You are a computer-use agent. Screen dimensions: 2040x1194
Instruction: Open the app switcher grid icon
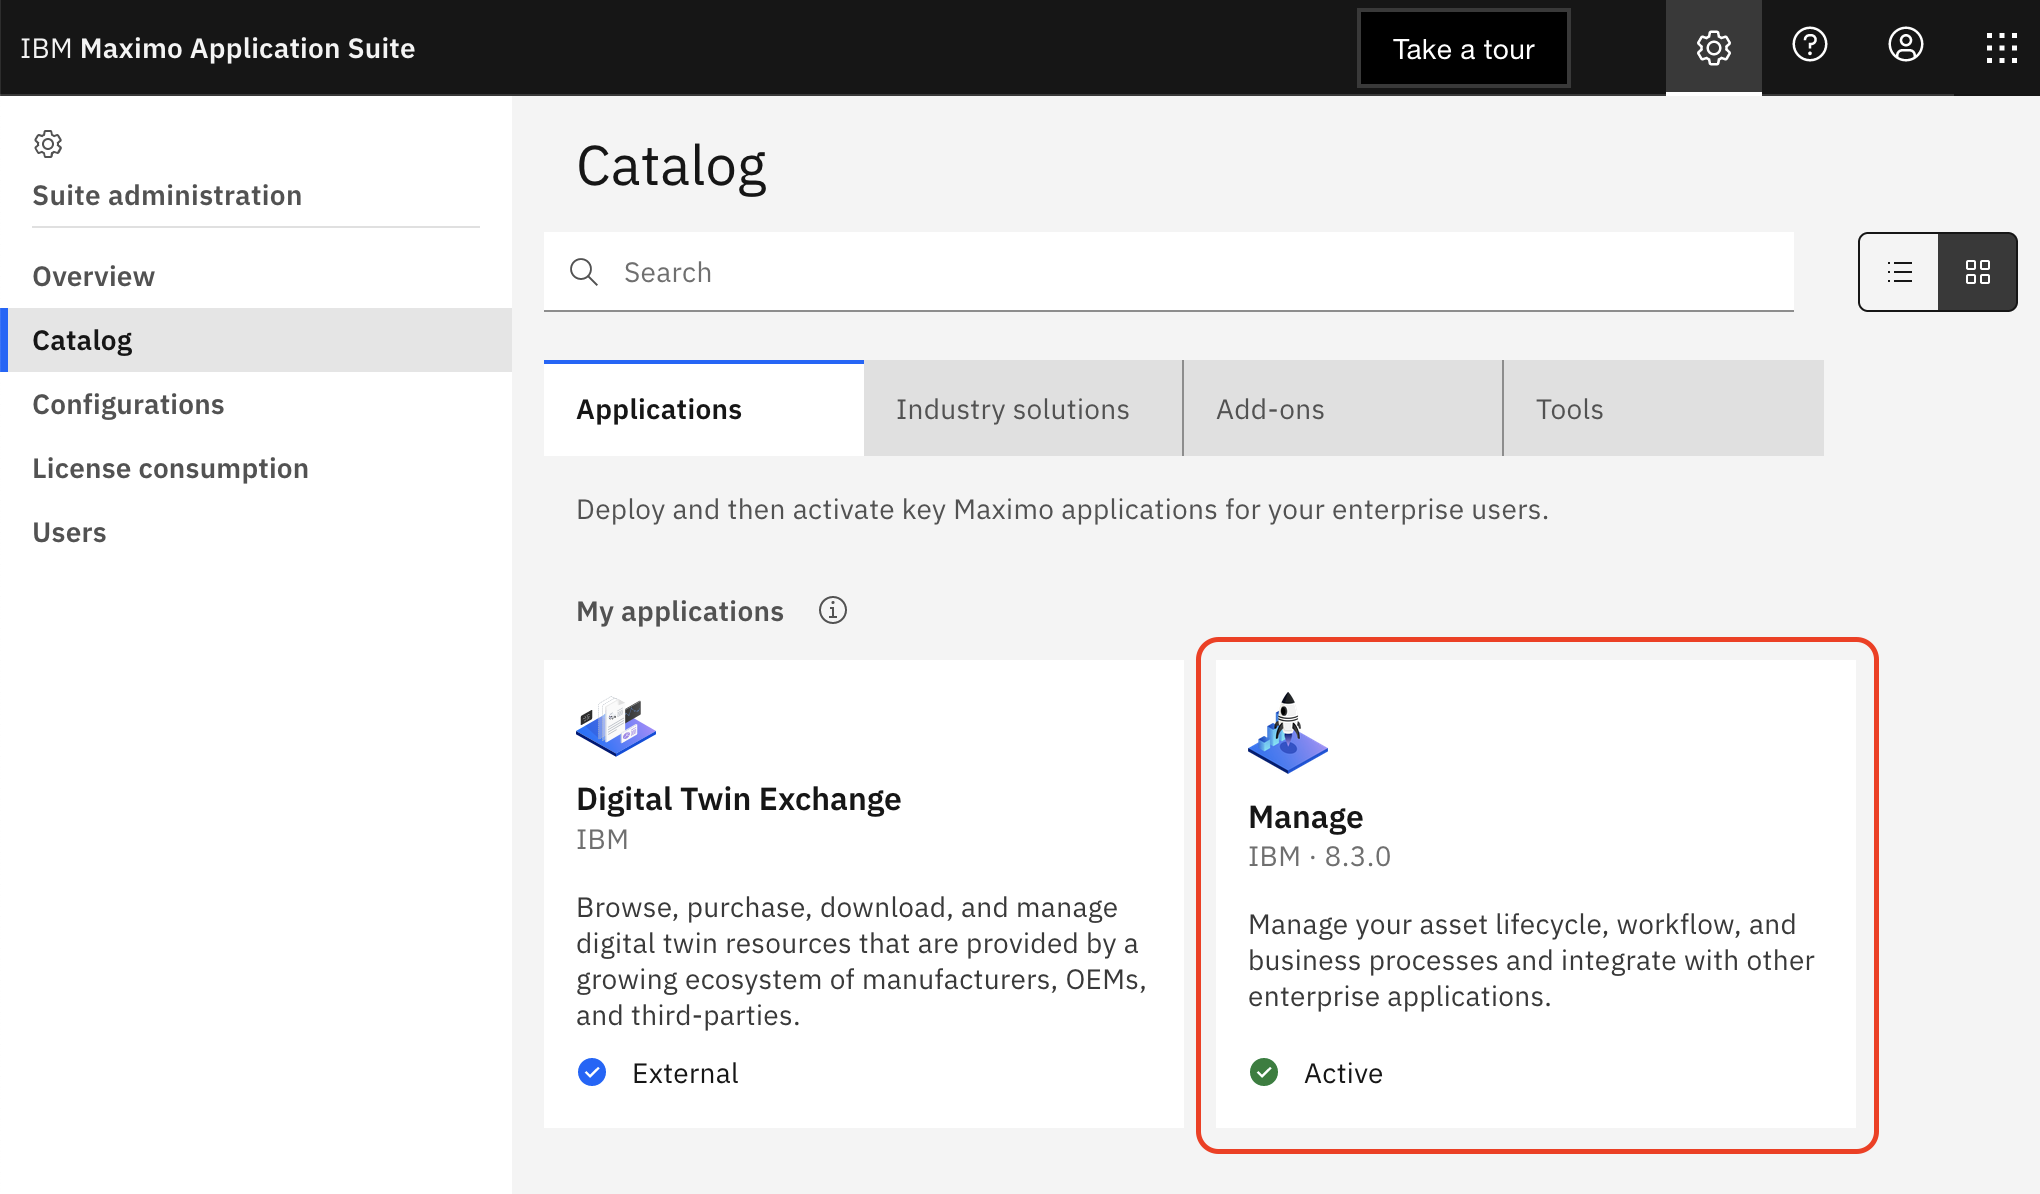point(2001,47)
